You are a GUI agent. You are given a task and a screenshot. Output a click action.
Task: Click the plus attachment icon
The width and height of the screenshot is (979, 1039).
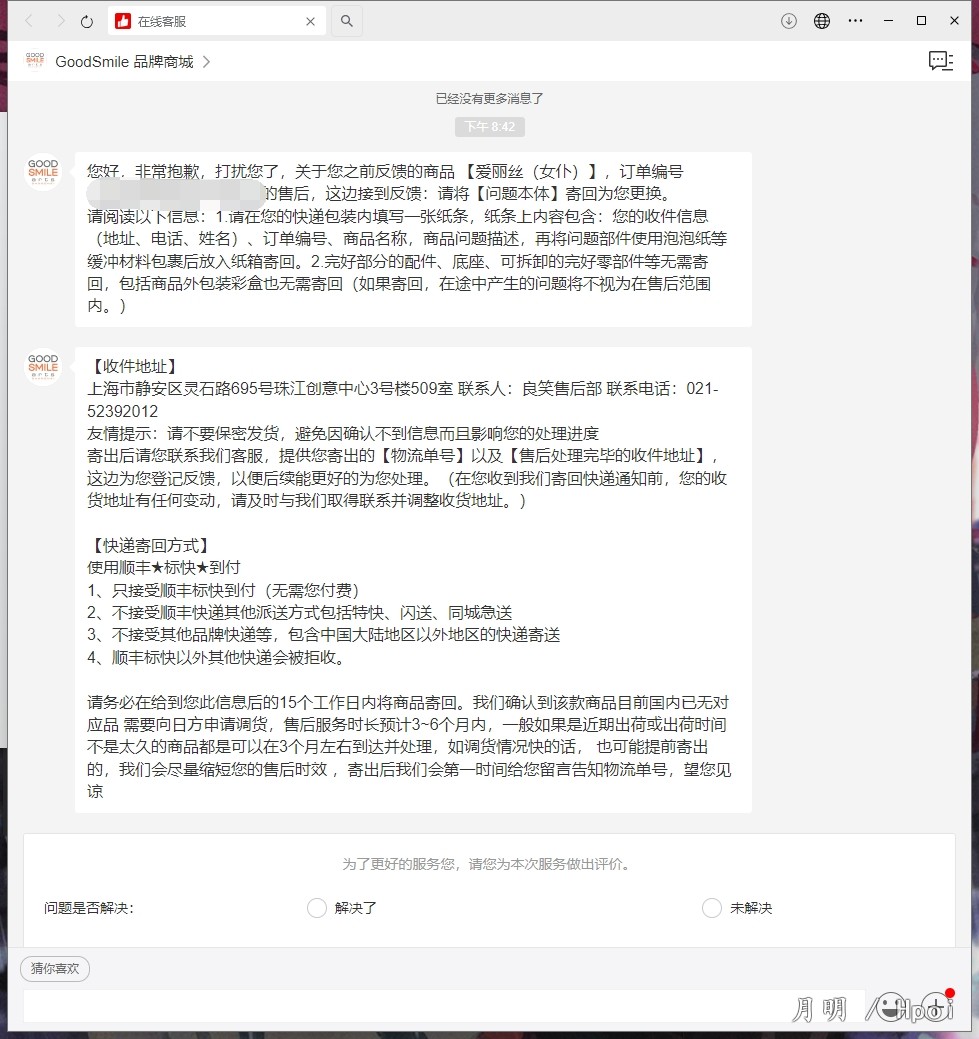coord(936,1005)
